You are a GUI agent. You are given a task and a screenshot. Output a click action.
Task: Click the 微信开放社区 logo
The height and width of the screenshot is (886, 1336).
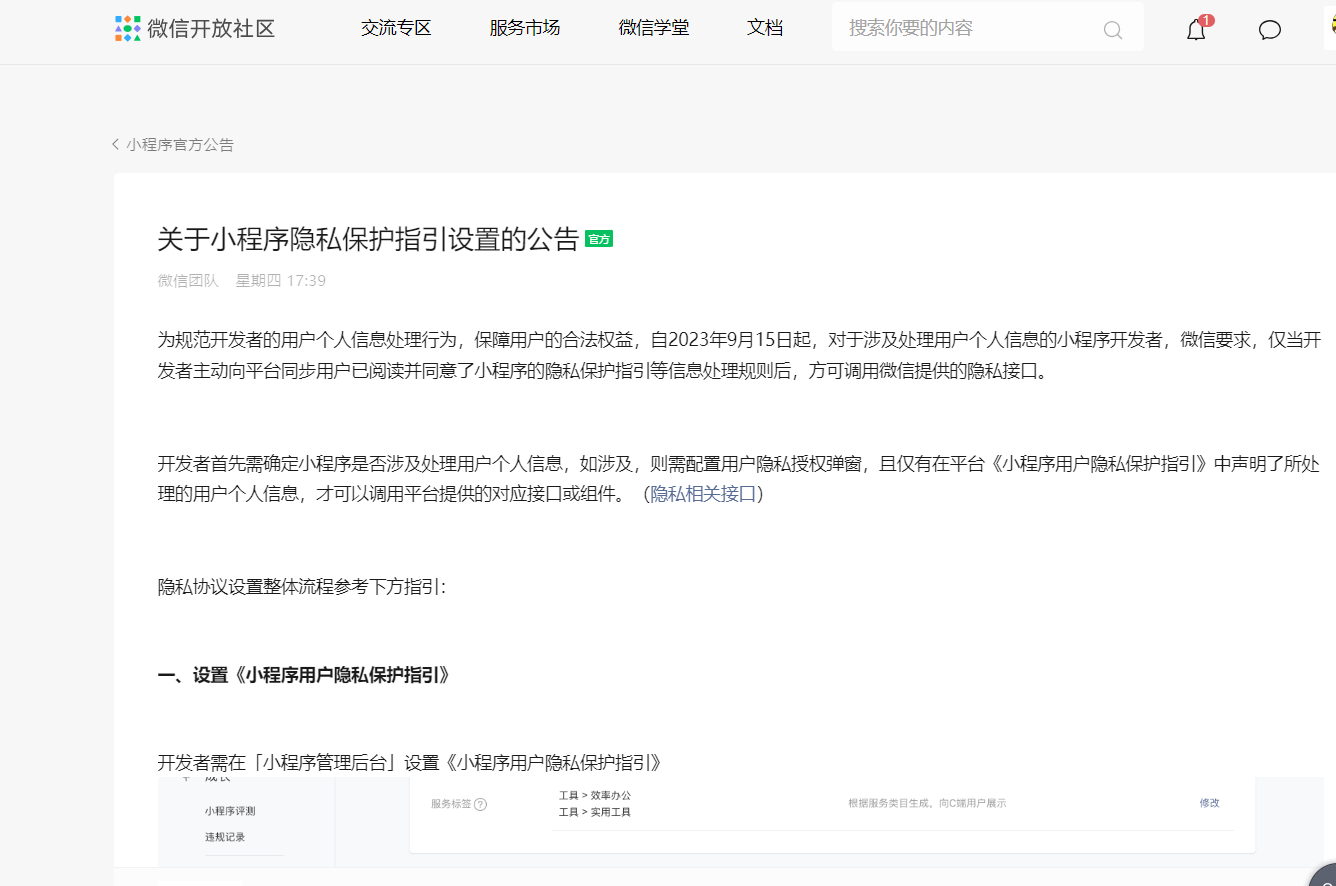195,28
